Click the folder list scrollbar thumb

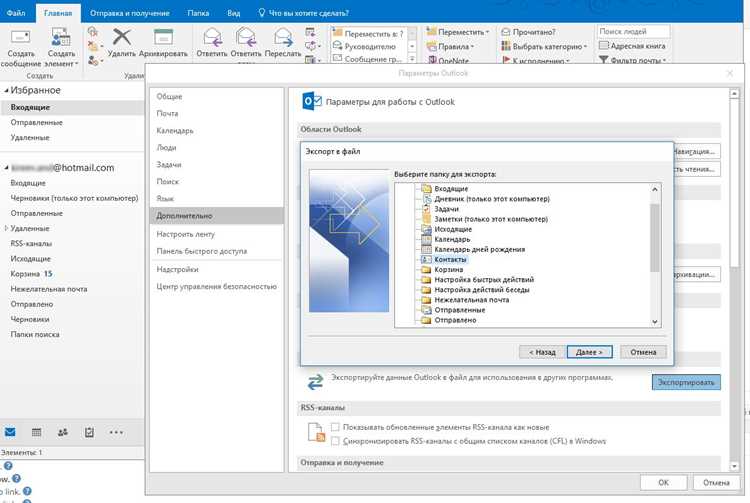pos(655,237)
